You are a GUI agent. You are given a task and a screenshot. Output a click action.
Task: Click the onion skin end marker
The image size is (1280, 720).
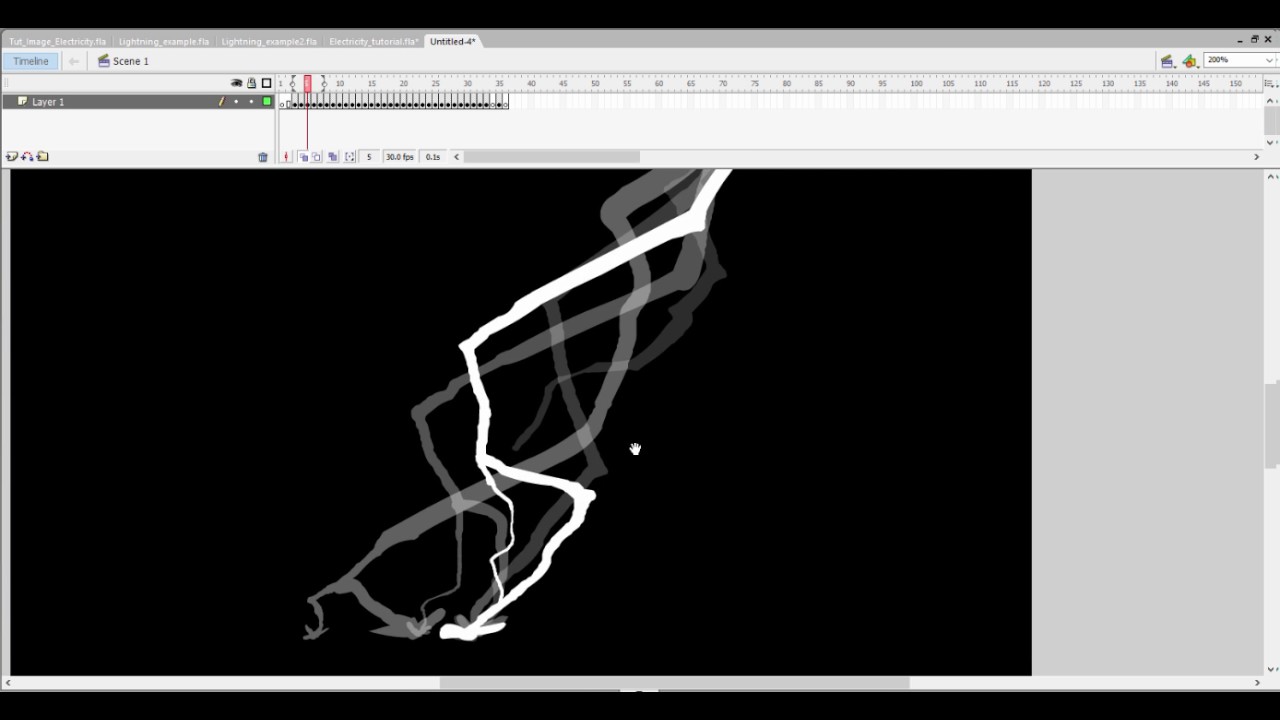click(323, 82)
